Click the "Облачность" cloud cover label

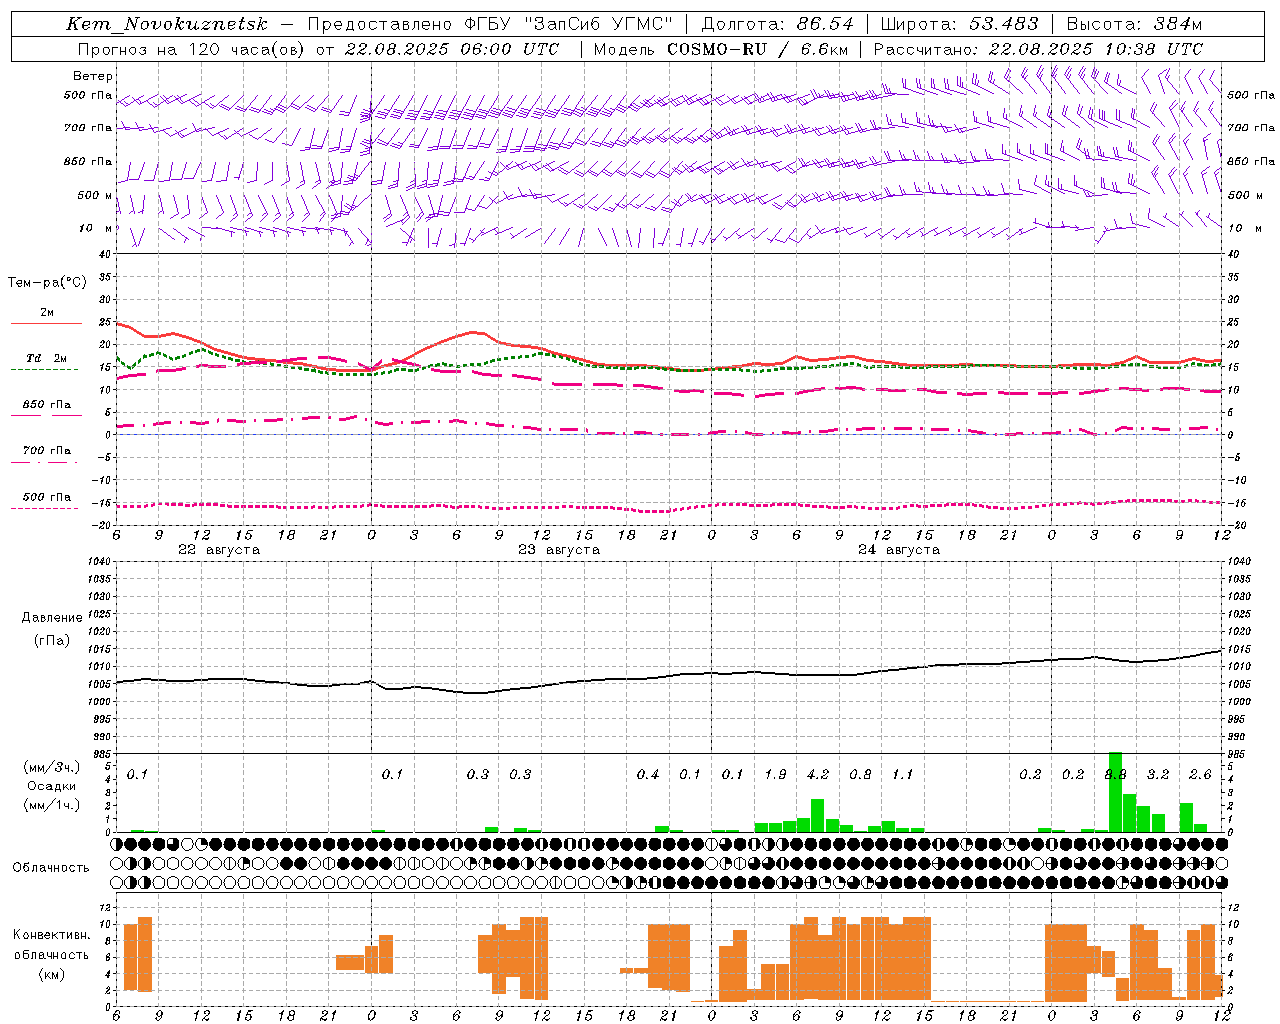51,867
